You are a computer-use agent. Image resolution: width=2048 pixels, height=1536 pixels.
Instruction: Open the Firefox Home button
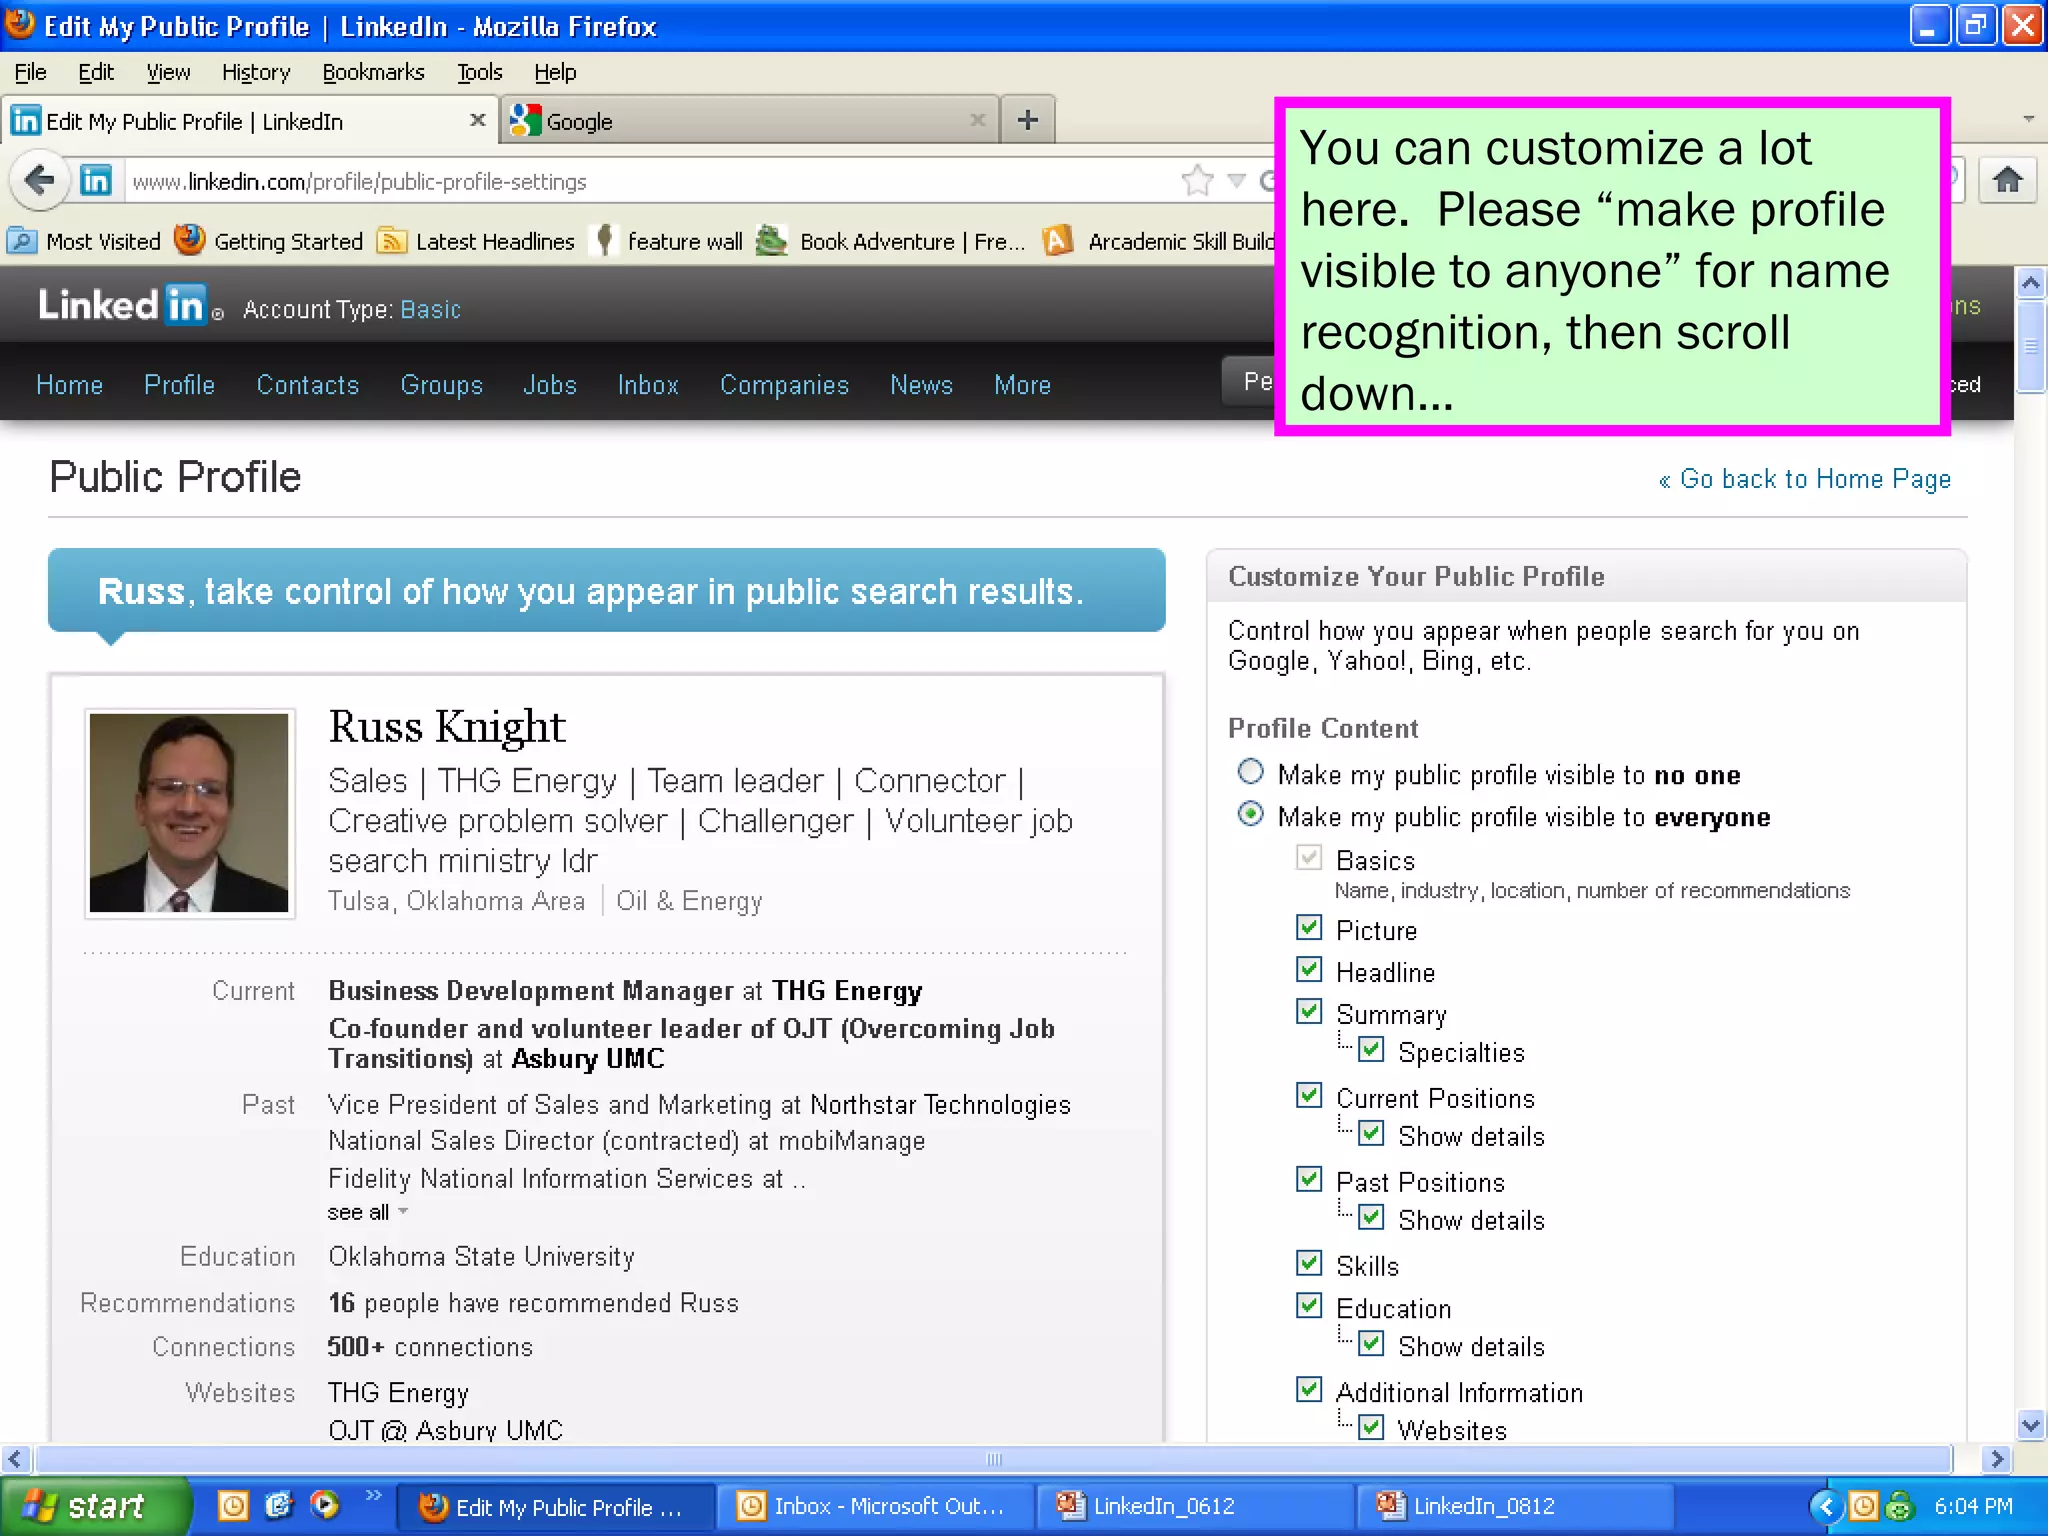click(x=2007, y=181)
